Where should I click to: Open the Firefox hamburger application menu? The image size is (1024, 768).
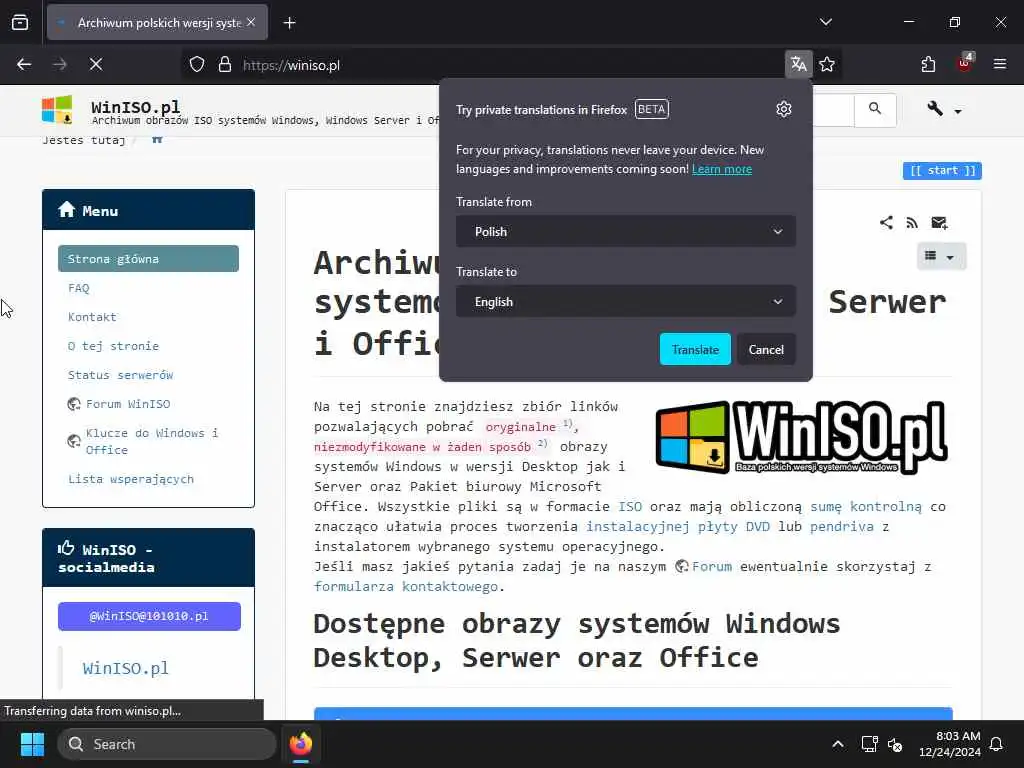(999, 64)
